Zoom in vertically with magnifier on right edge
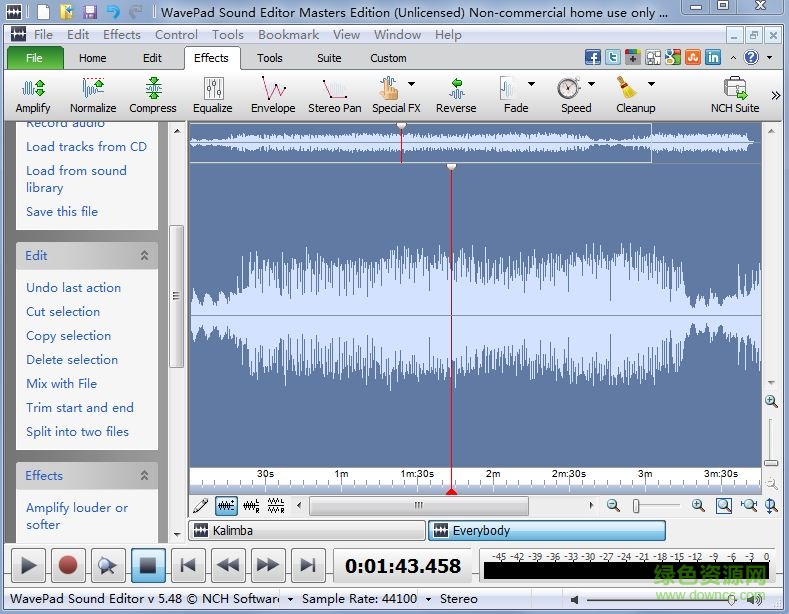 click(x=771, y=401)
